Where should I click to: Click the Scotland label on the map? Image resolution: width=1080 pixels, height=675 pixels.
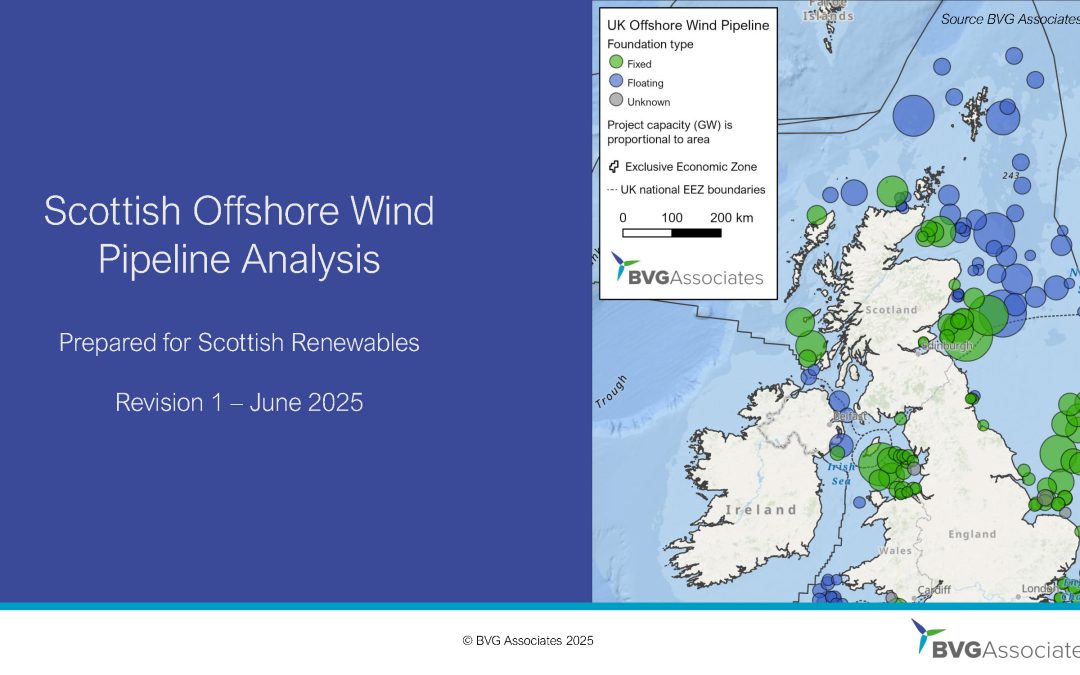(890, 310)
